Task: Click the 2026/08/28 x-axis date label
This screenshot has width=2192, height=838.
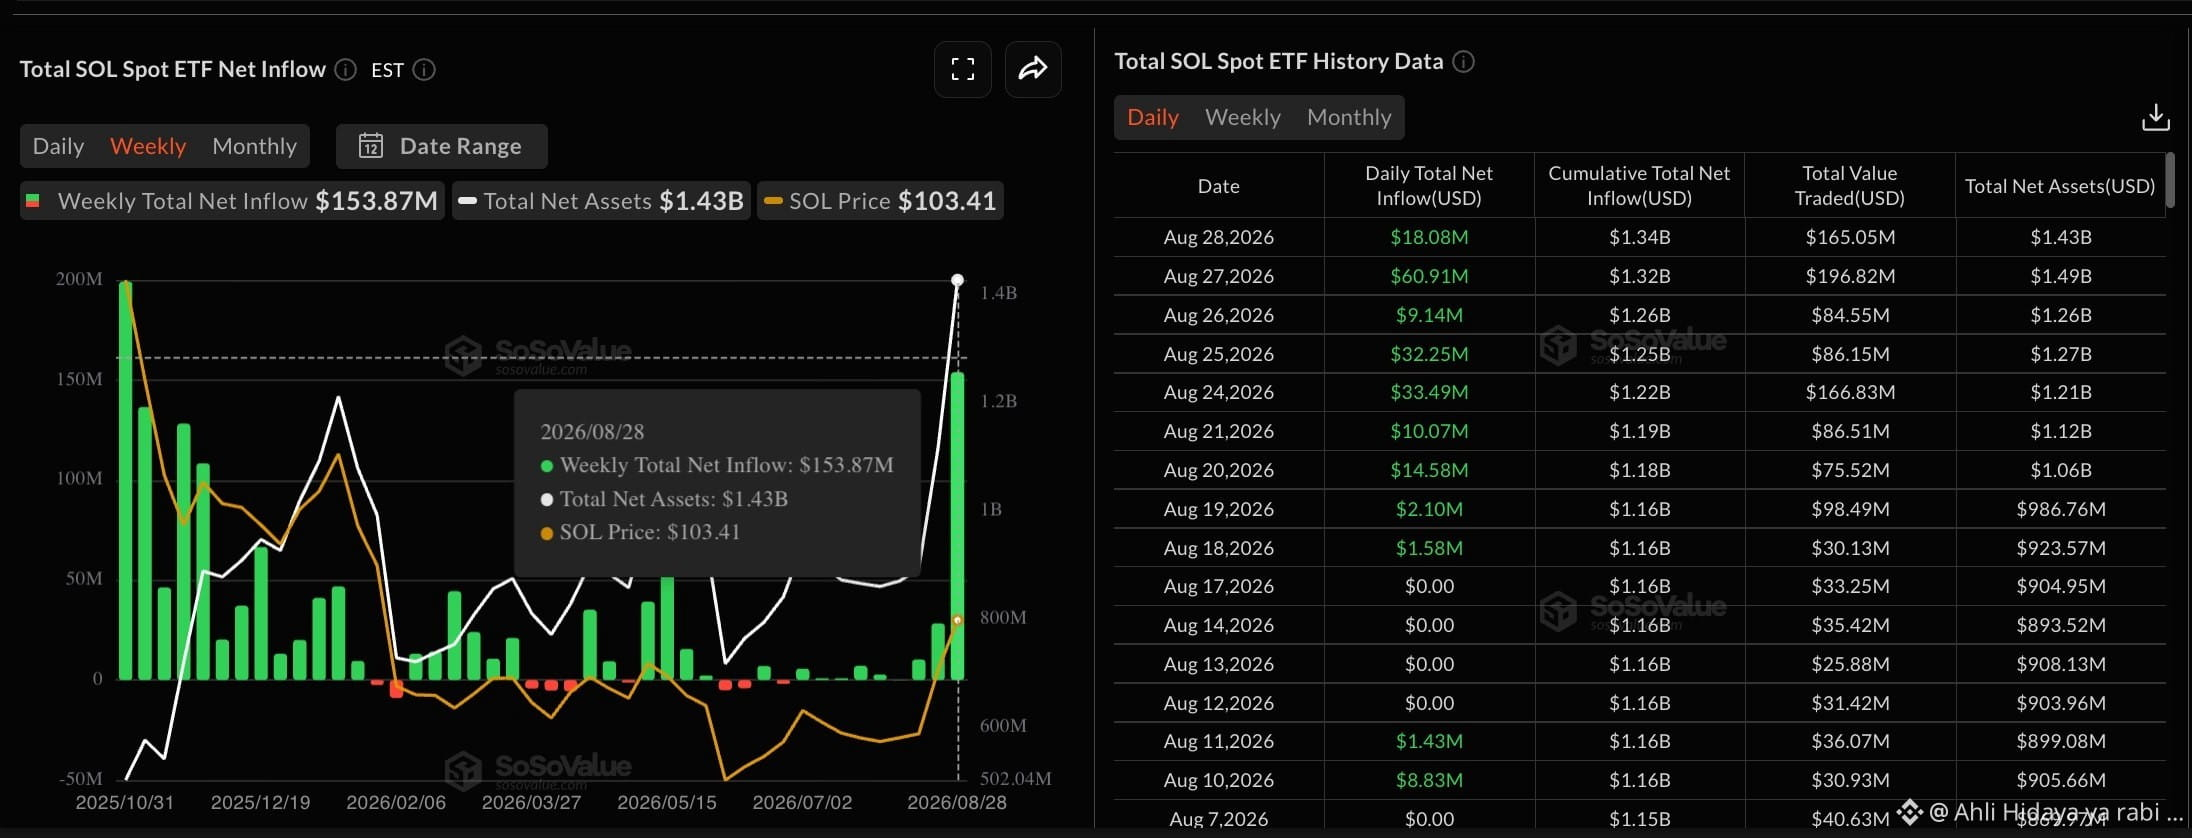Action: [x=957, y=802]
